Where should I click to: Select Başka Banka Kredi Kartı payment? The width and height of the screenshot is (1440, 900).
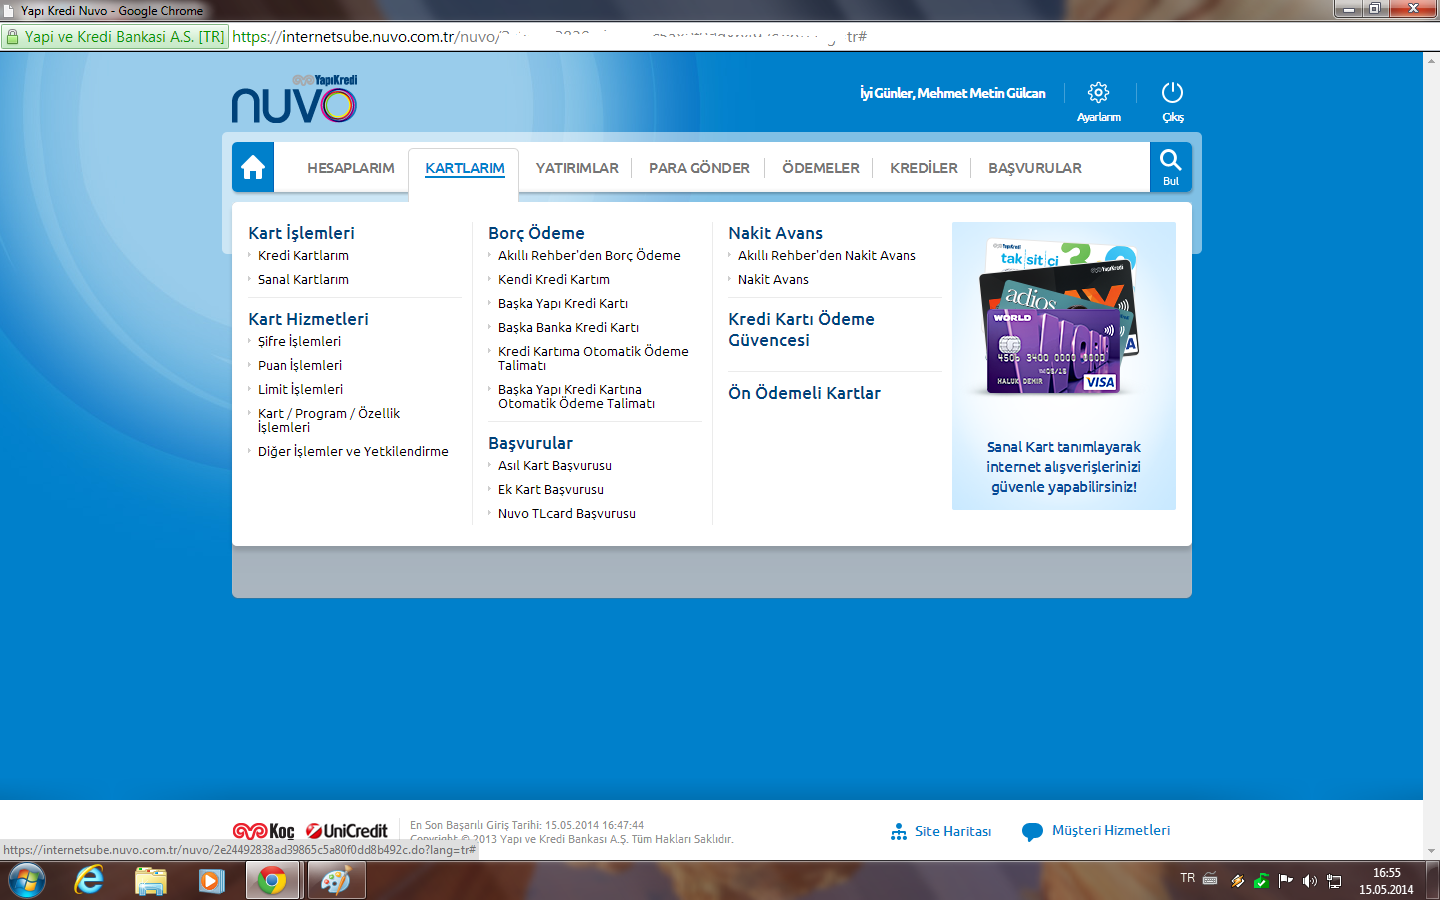coord(568,328)
